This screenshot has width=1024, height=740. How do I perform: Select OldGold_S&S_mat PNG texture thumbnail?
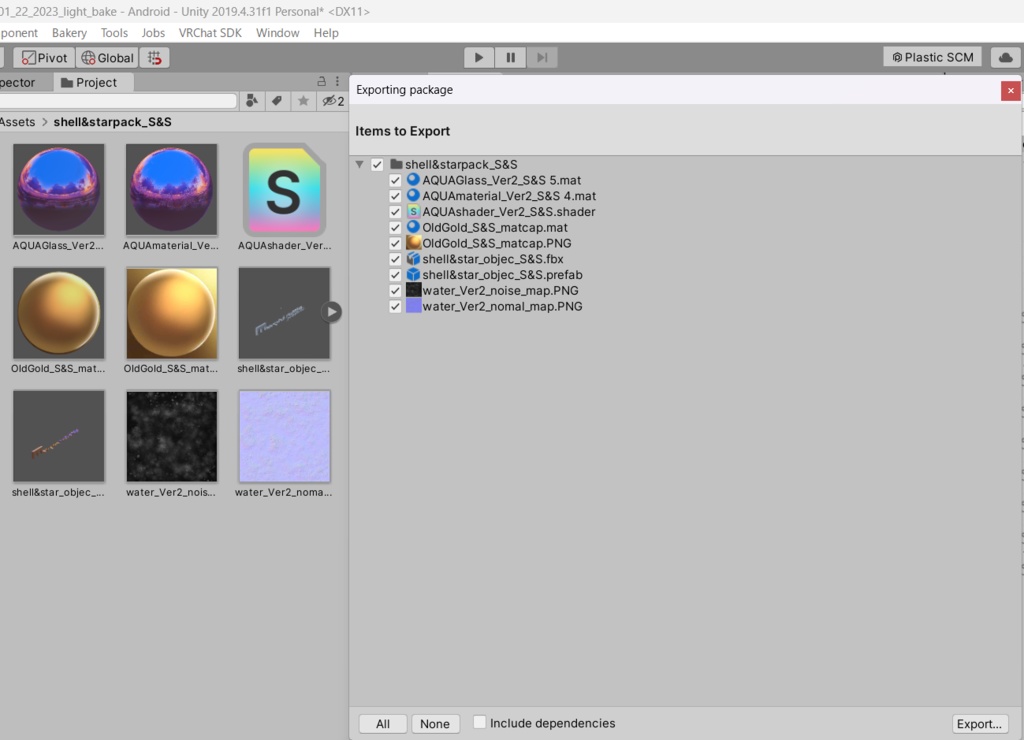click(171, 313)
